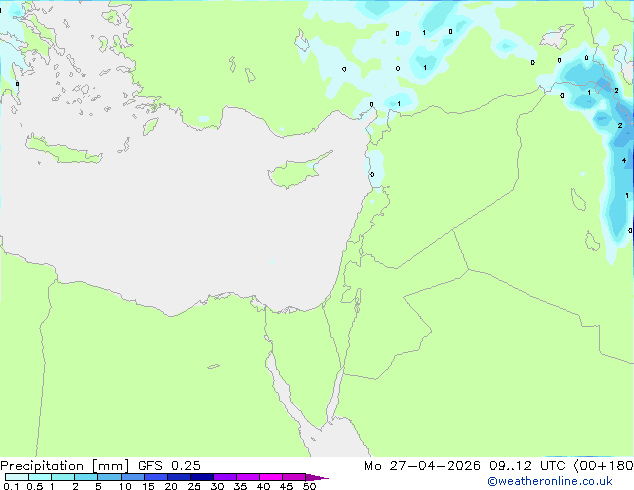Click the legend value label '25'
Screen dimensions: 634x490
tap(194, 486)
